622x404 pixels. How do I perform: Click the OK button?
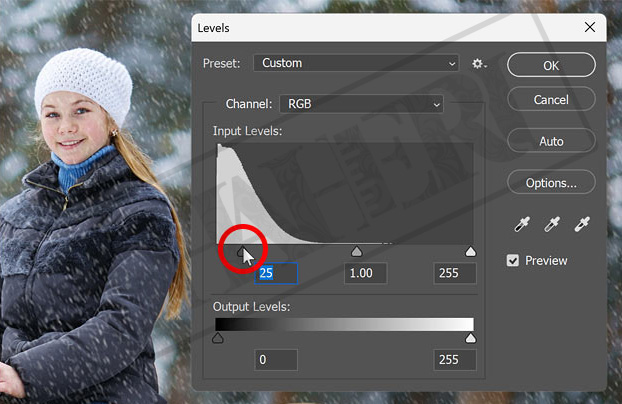click(551, 65)
